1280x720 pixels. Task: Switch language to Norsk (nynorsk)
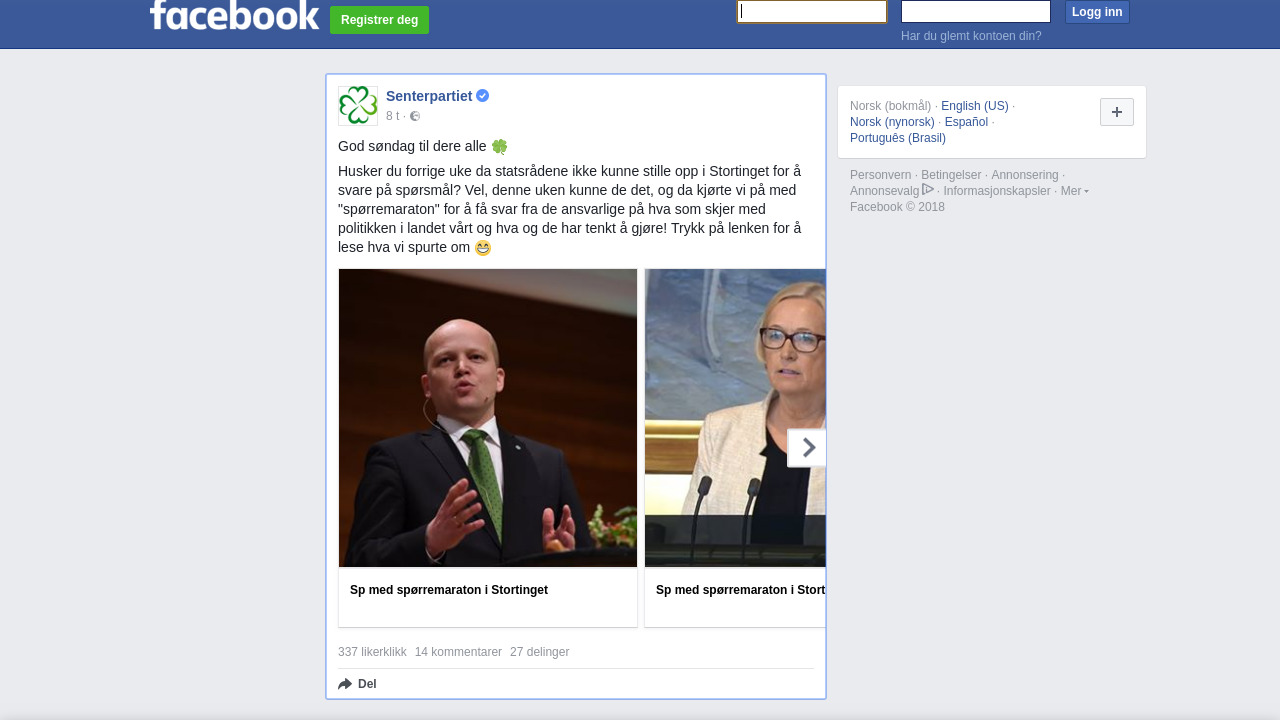click(892, 122)
